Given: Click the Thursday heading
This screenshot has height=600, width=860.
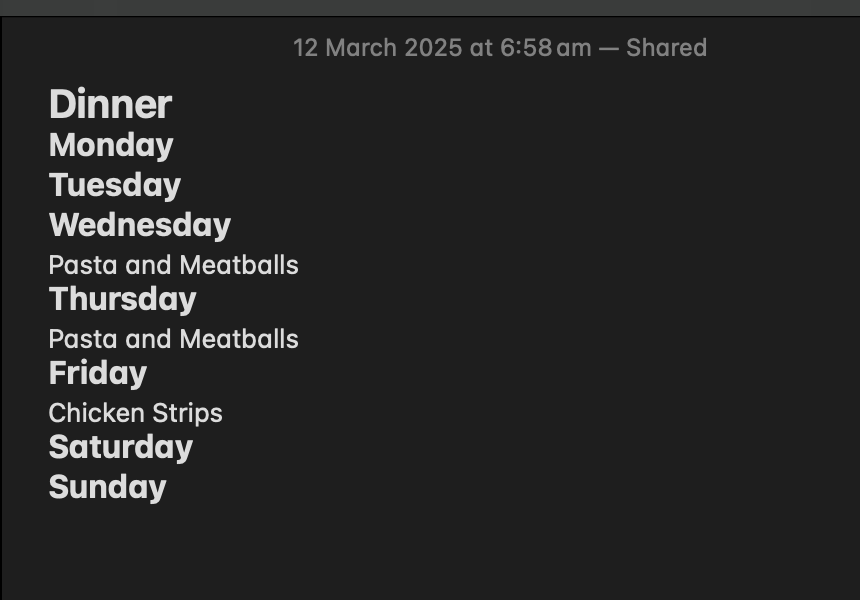Looking at the screenshot, I should coord(122,299).
